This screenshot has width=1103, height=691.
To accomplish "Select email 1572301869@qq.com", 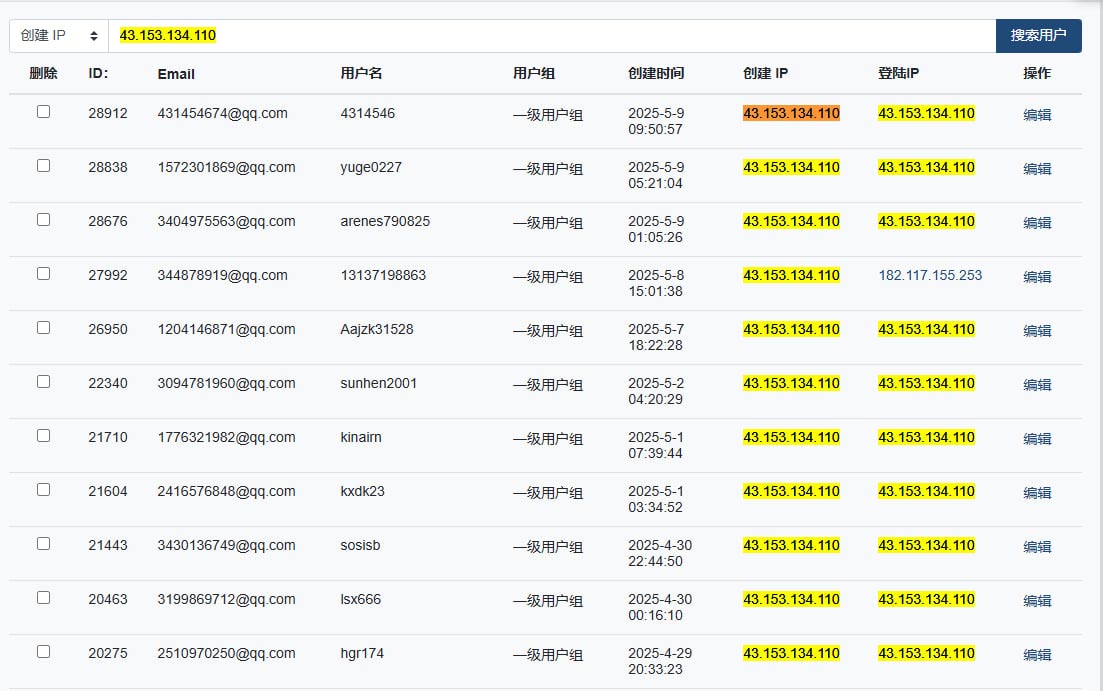I will (x=227, y=167).
